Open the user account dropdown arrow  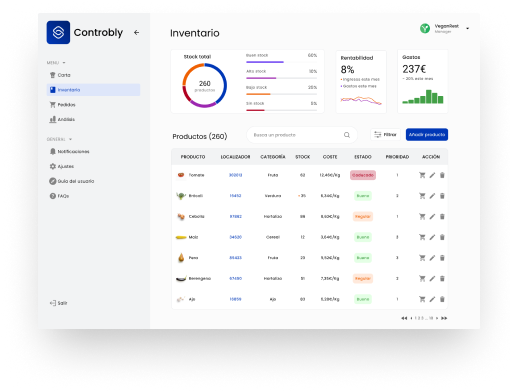pos(467,28)
